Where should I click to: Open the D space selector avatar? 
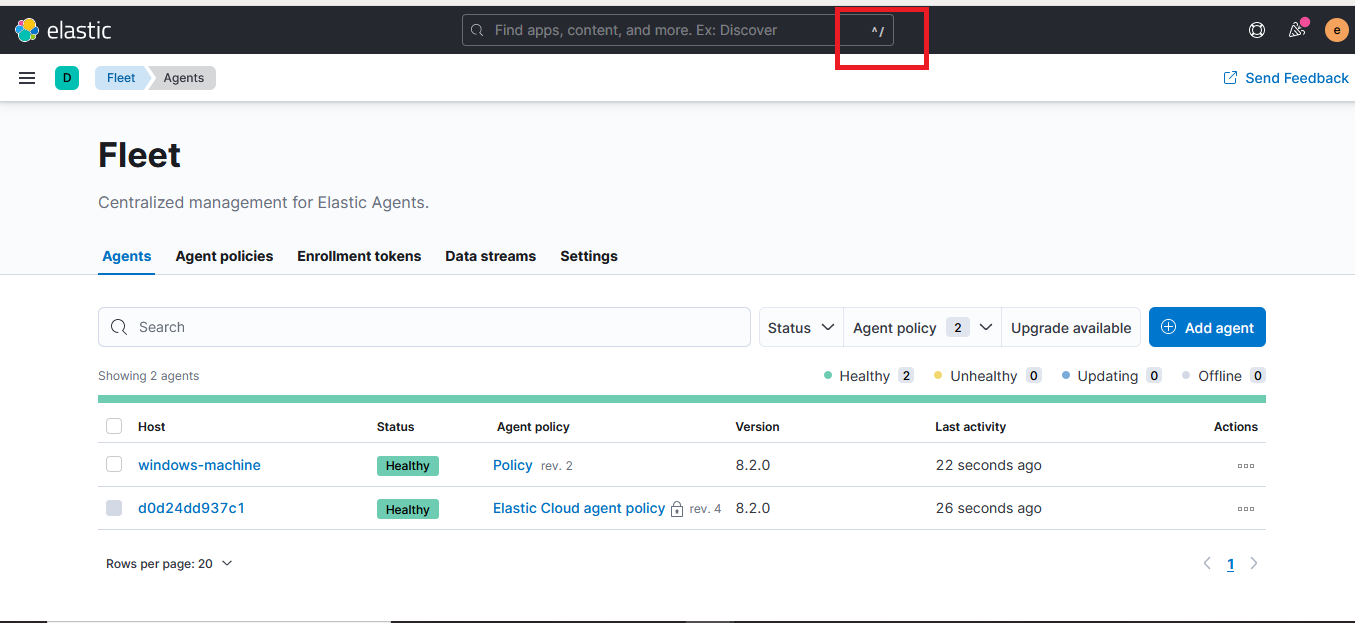coord(67,78)
